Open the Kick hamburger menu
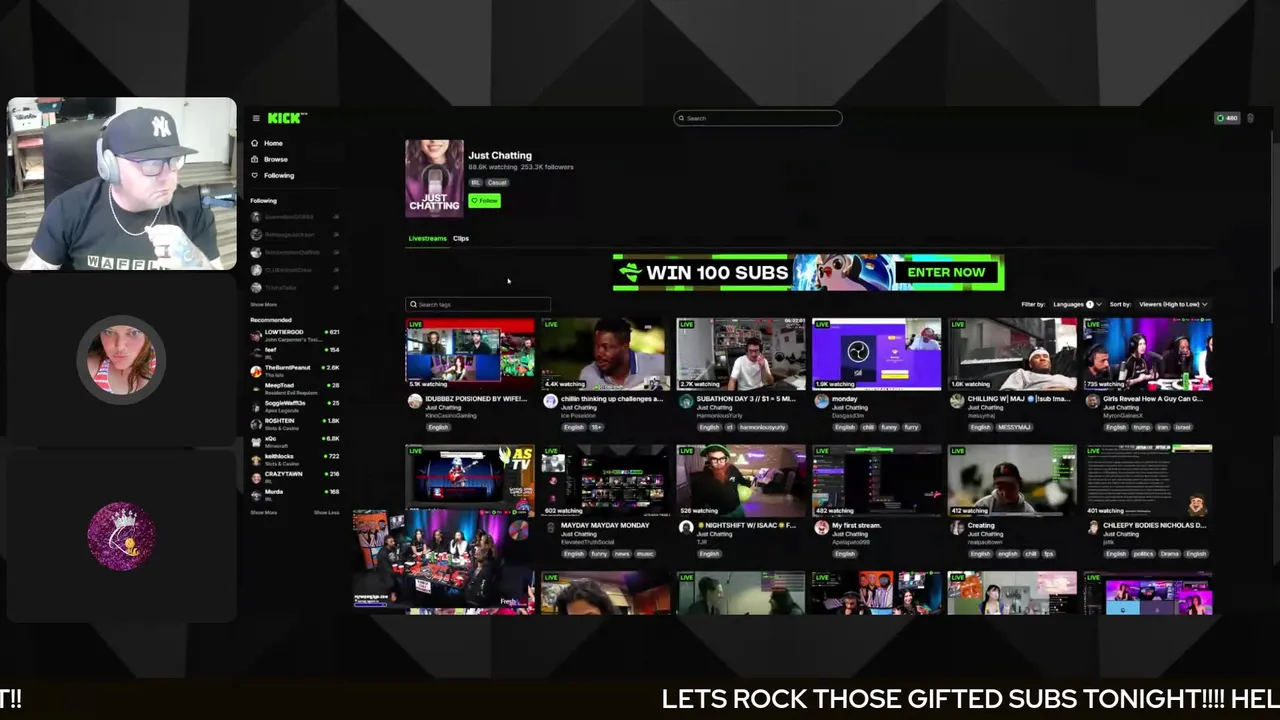Image resolution: width=1280 pixels, height=720 pixels. (x=256, y=118)
